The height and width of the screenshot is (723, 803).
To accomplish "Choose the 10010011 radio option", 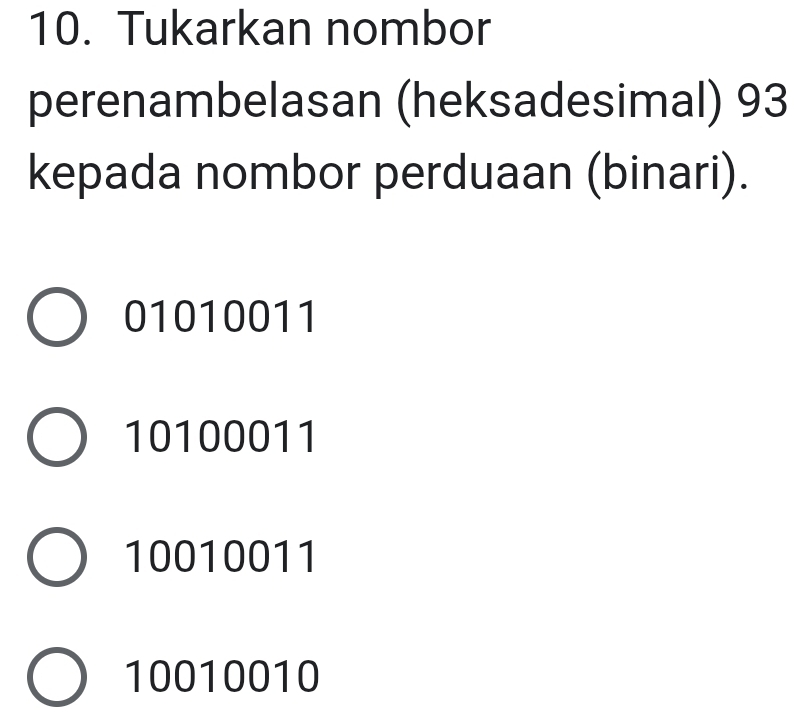I will click(57, 557).
